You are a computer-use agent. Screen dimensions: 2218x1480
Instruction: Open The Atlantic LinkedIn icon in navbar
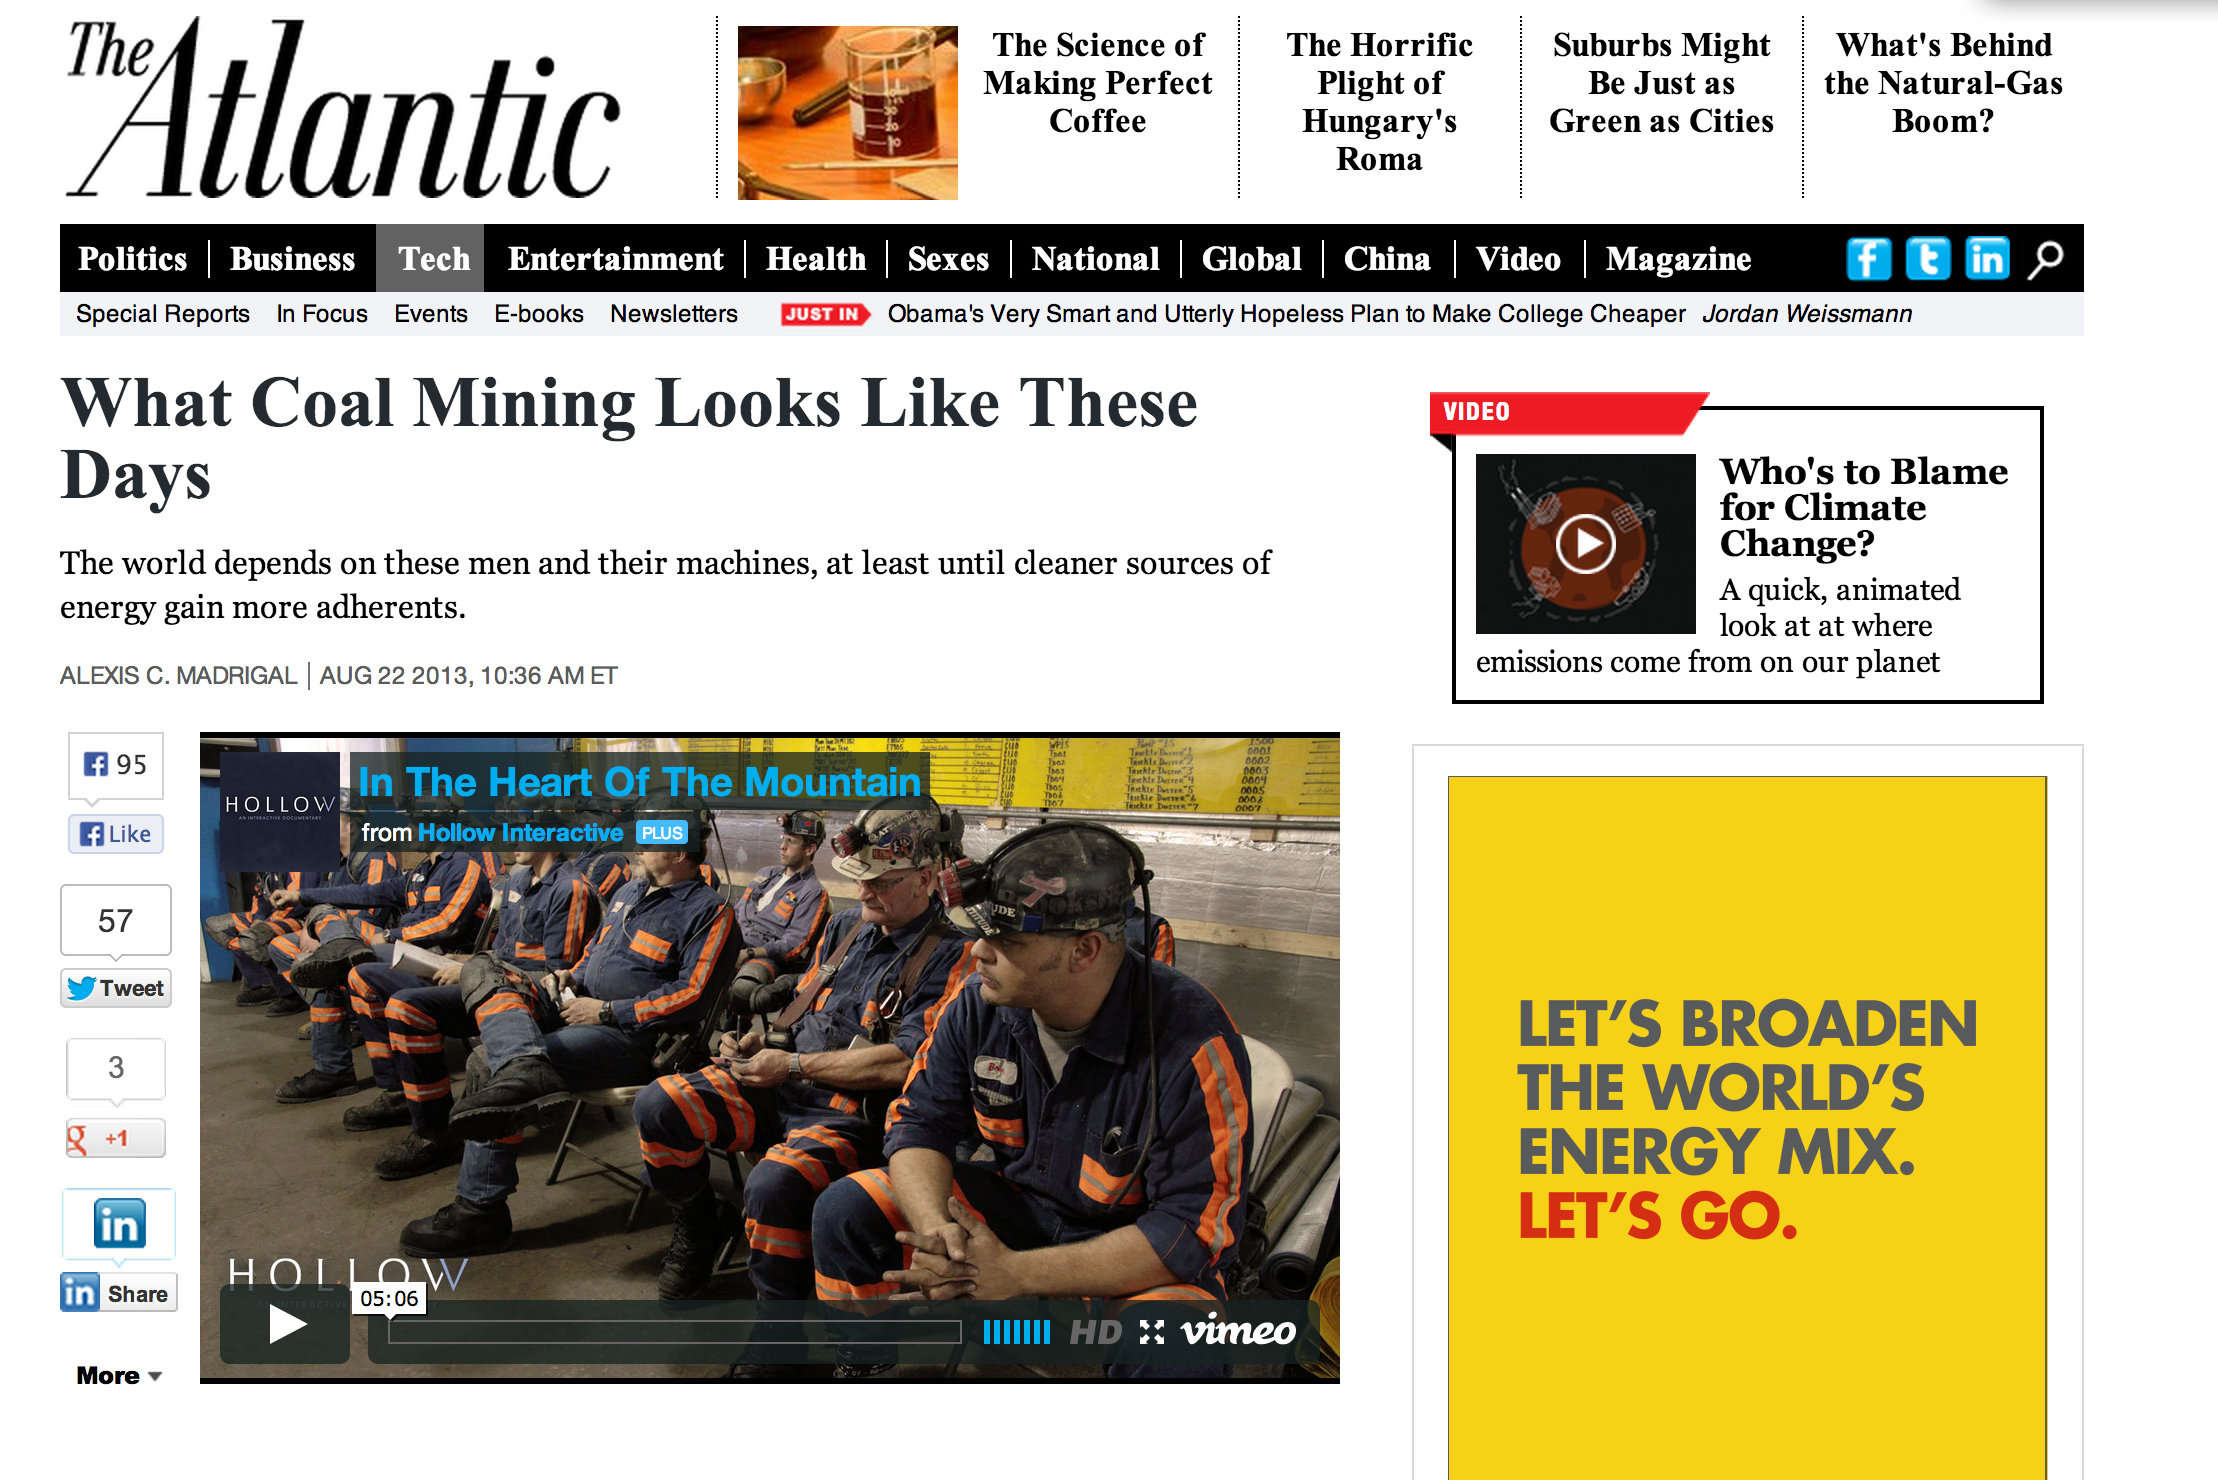tap(1987, 259)
